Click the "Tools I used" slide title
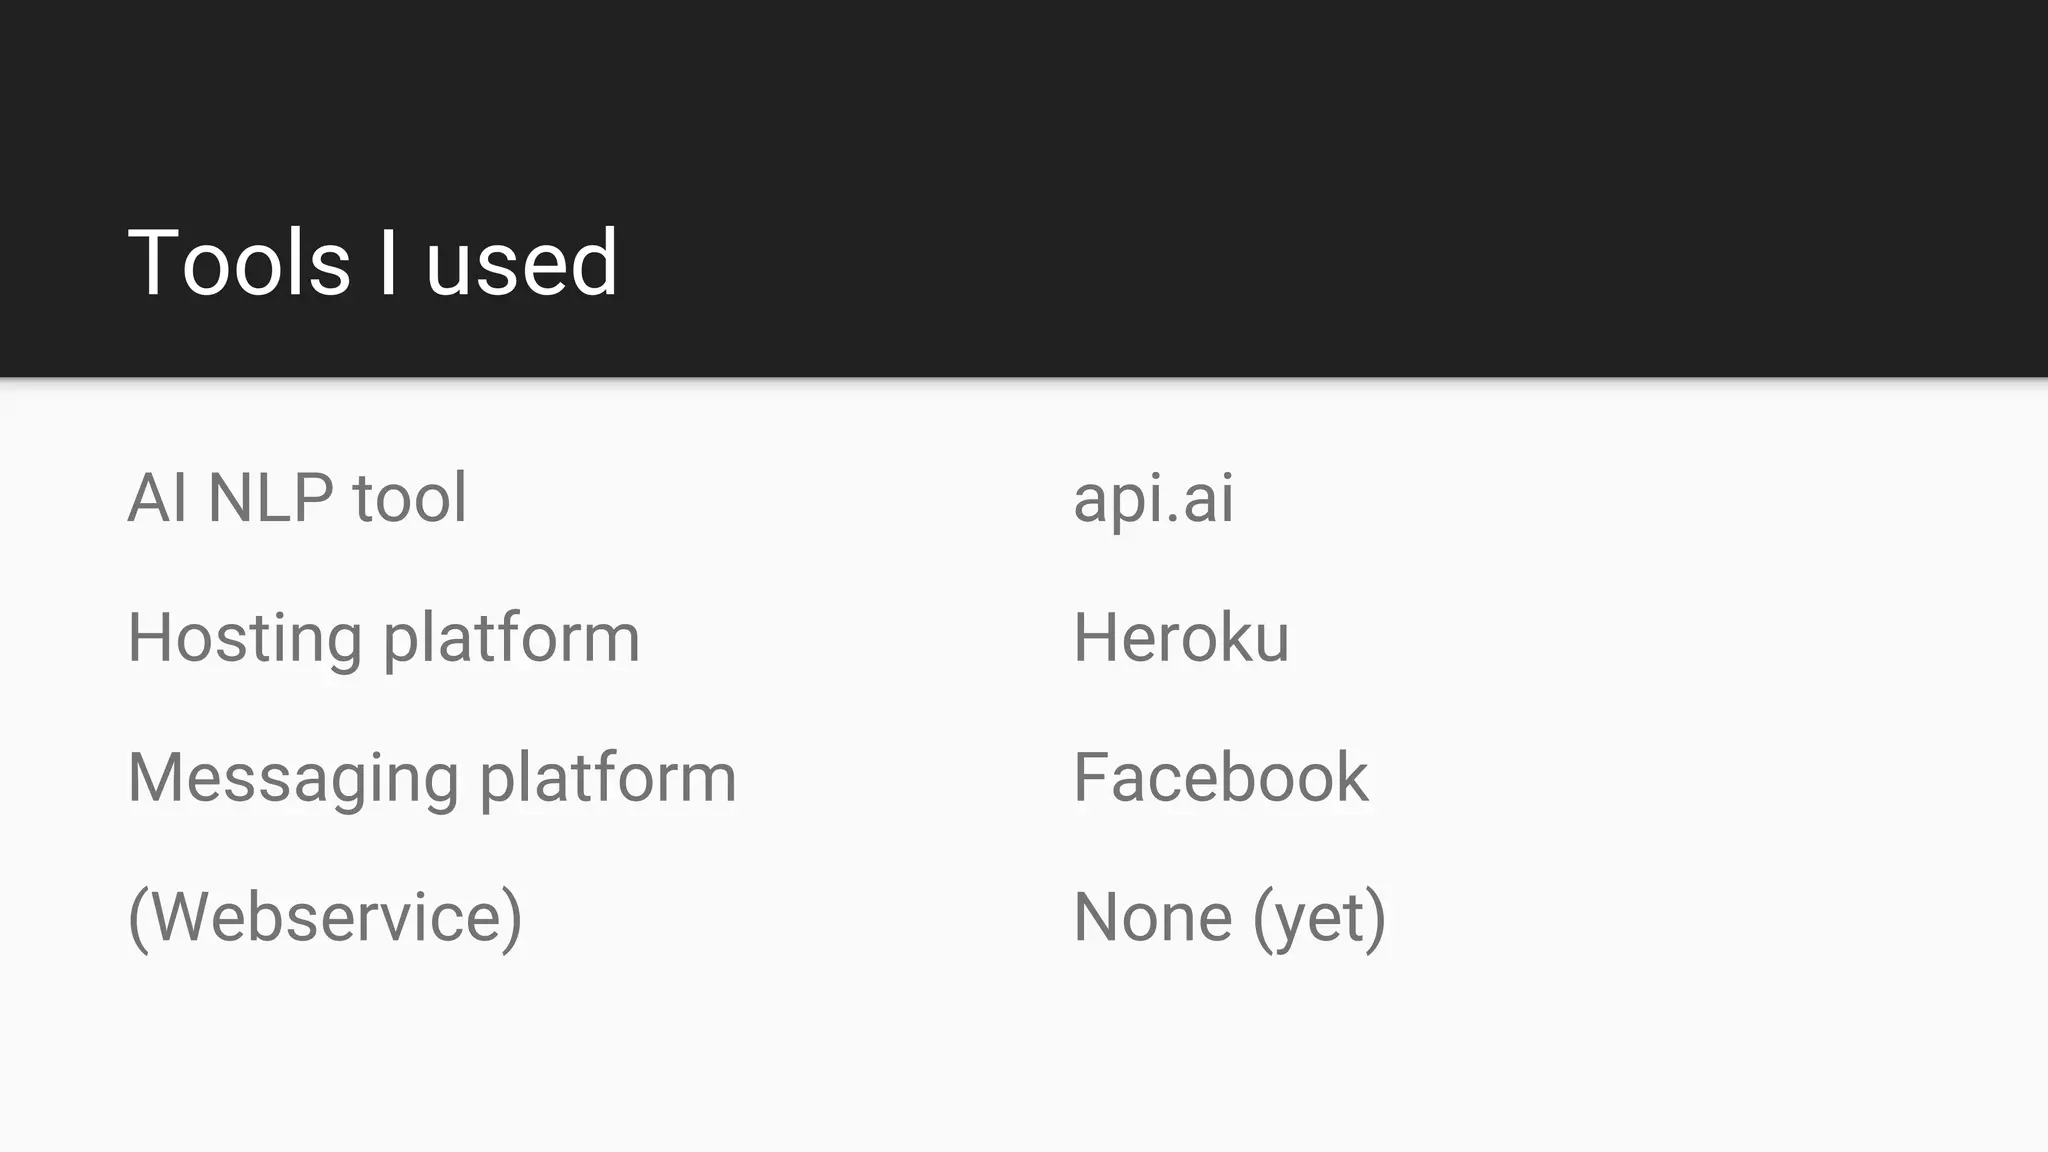 [372, 262]
